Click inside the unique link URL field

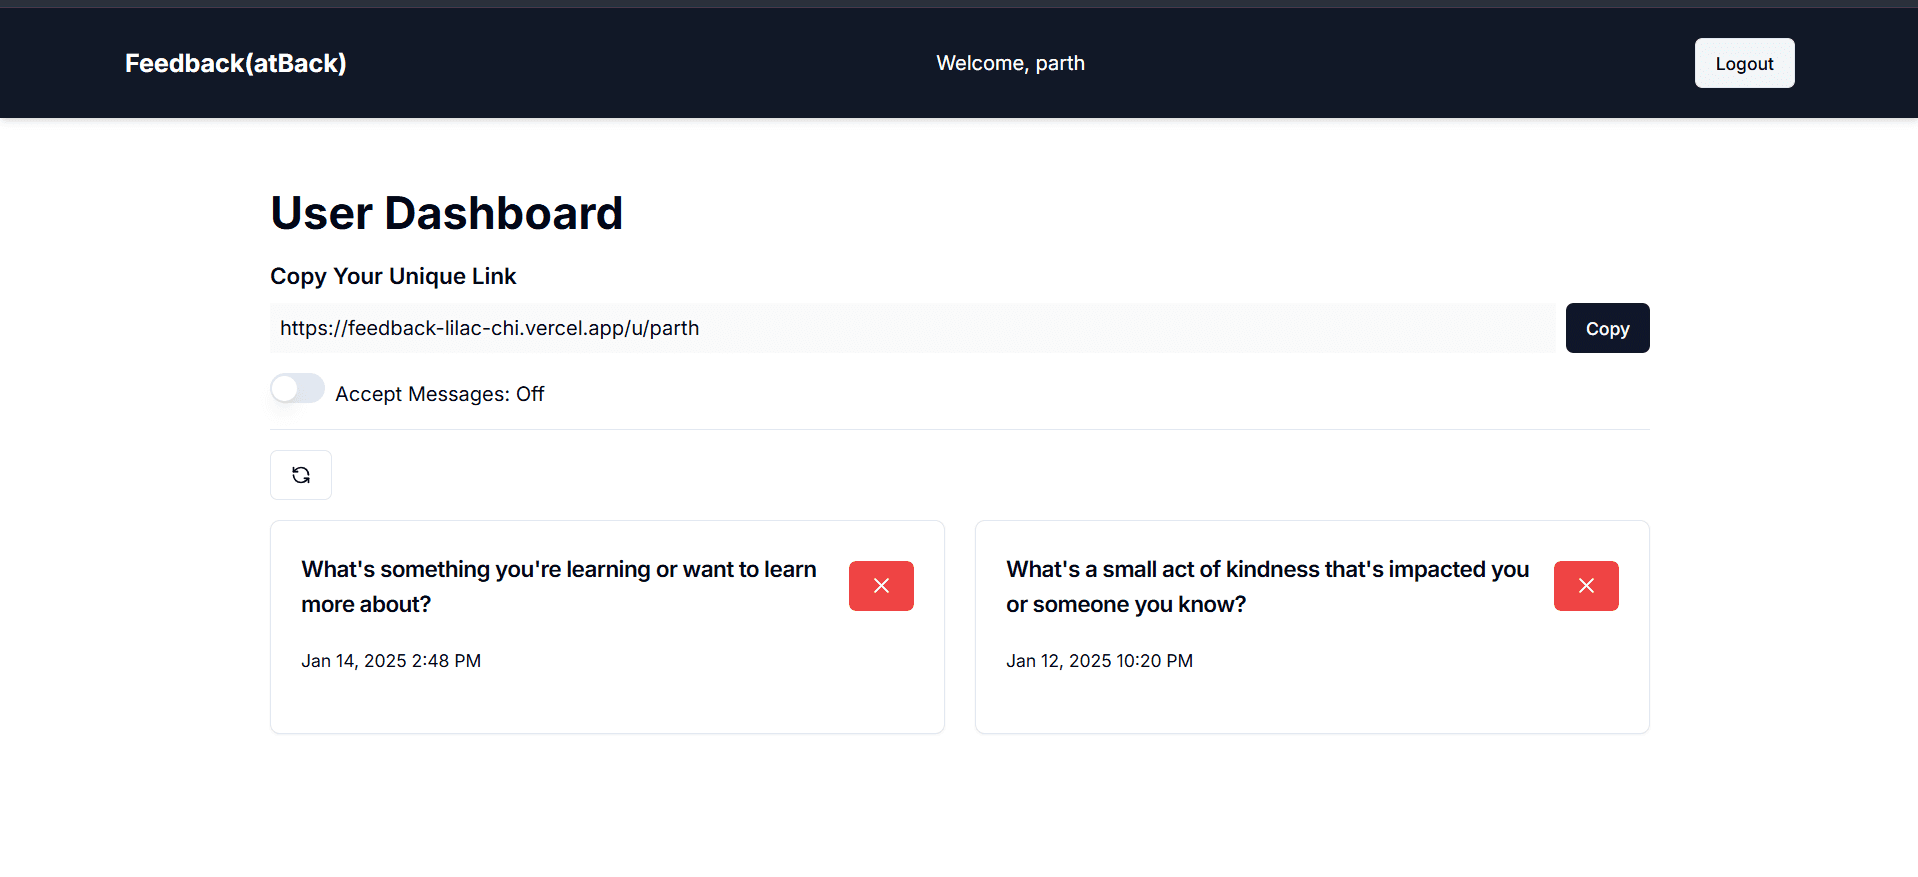click(x=900, y=328)
